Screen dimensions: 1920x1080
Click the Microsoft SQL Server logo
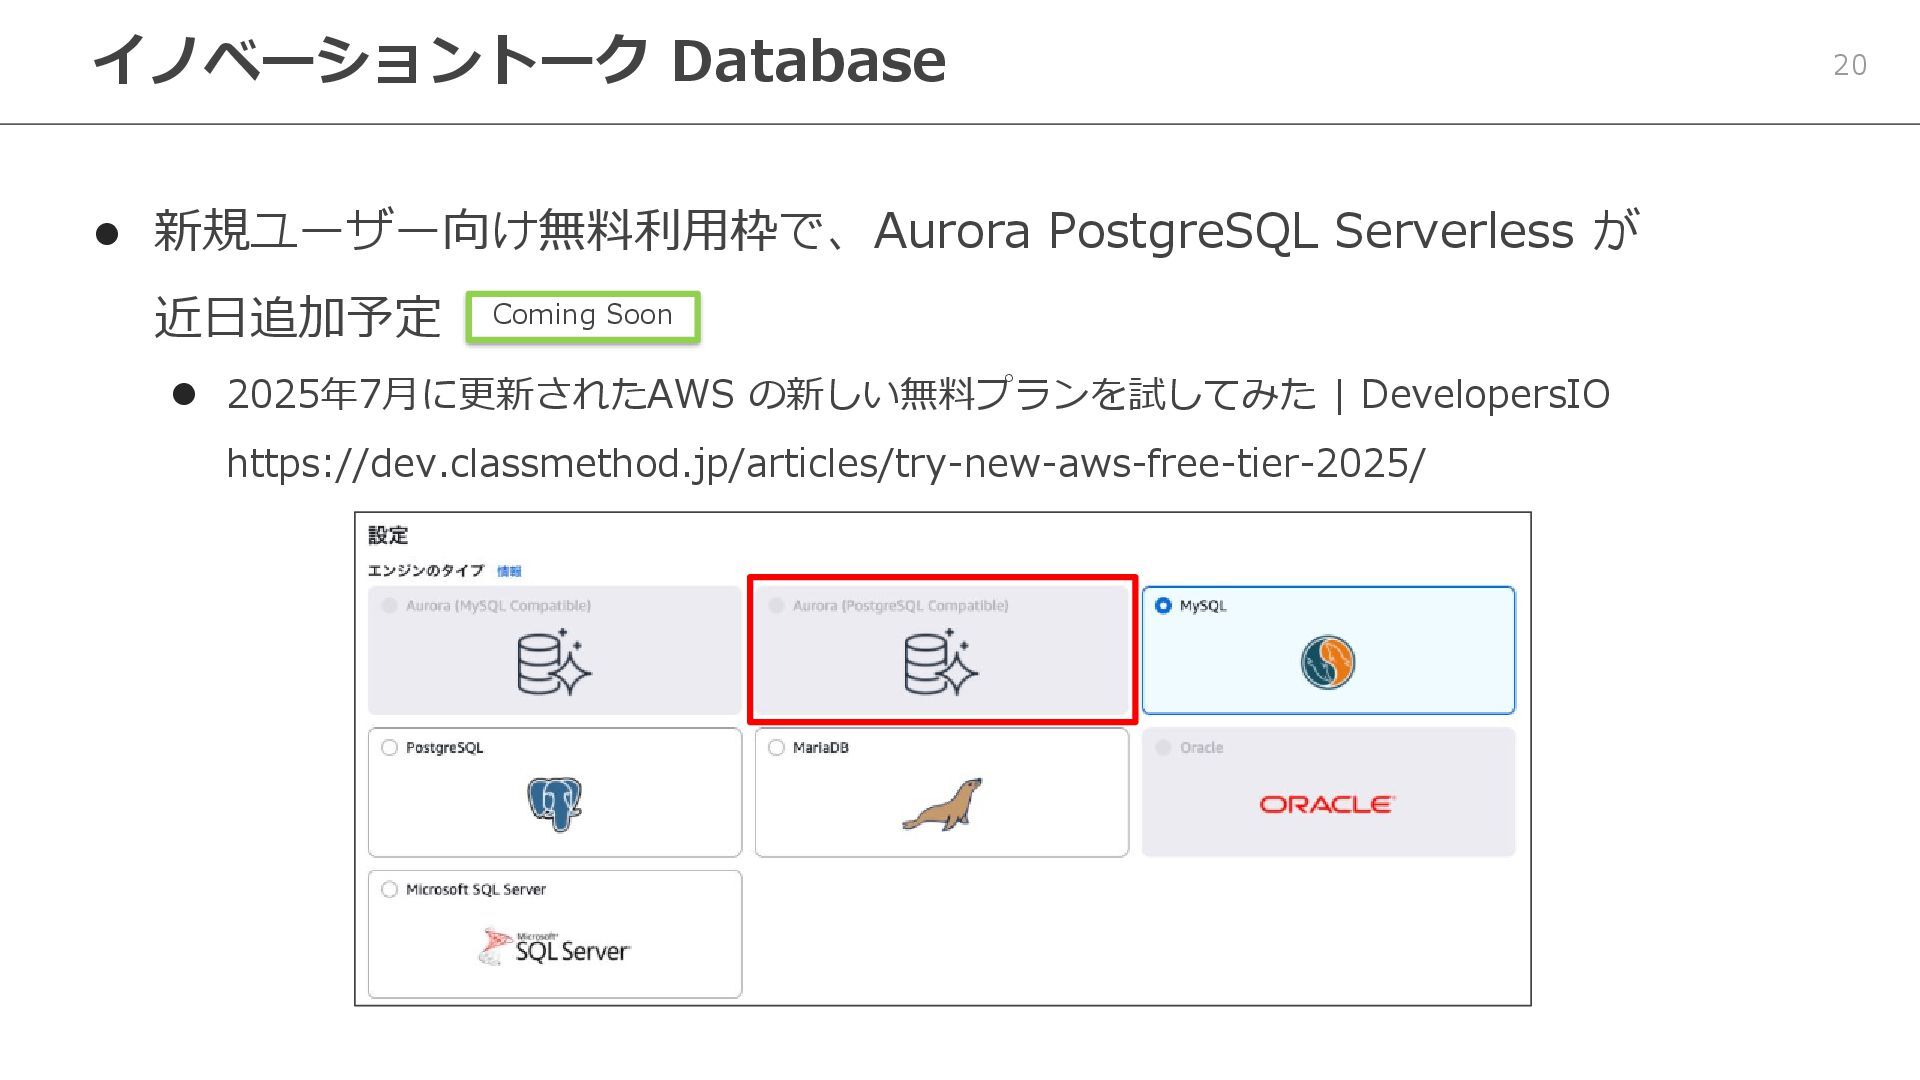point(554,946)
